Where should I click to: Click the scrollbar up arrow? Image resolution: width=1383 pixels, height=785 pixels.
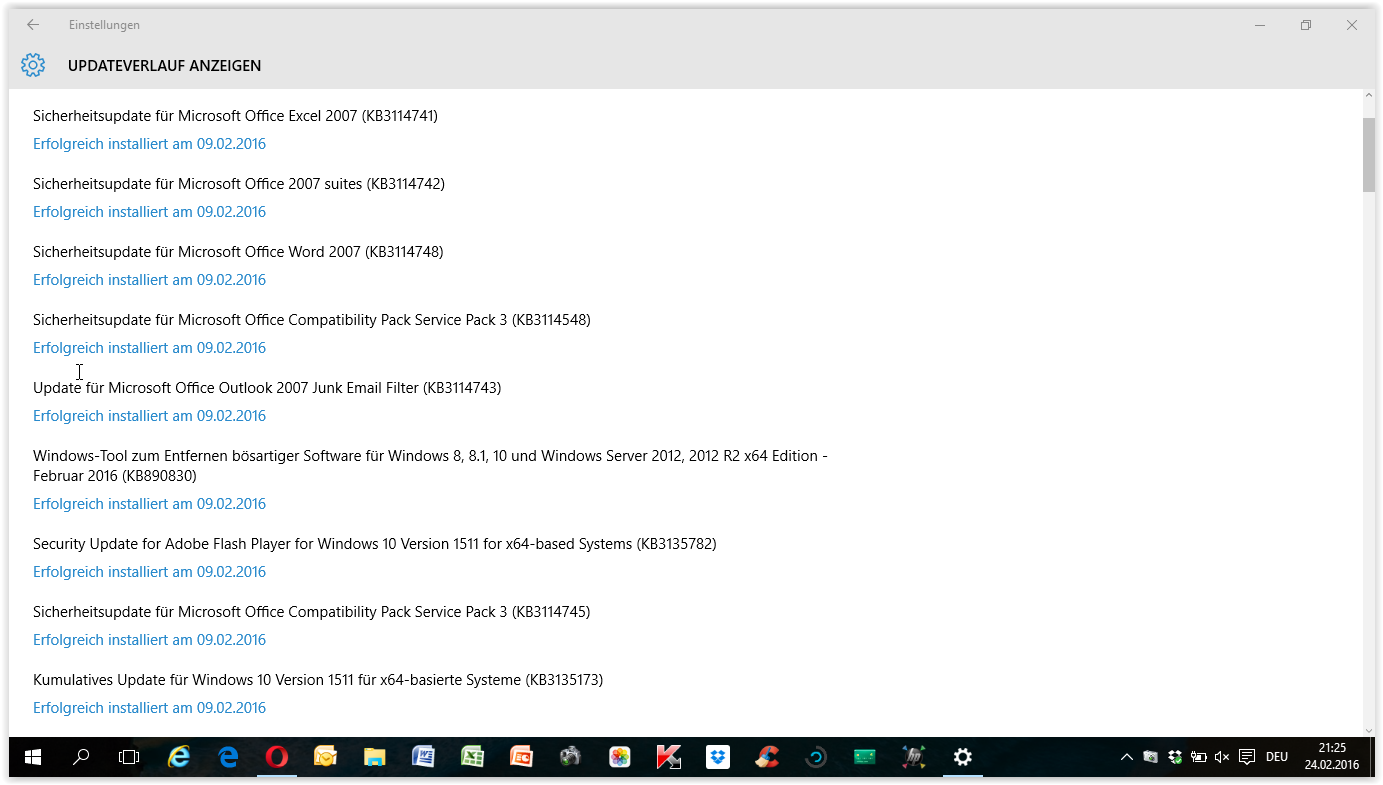coord(1368,96)
